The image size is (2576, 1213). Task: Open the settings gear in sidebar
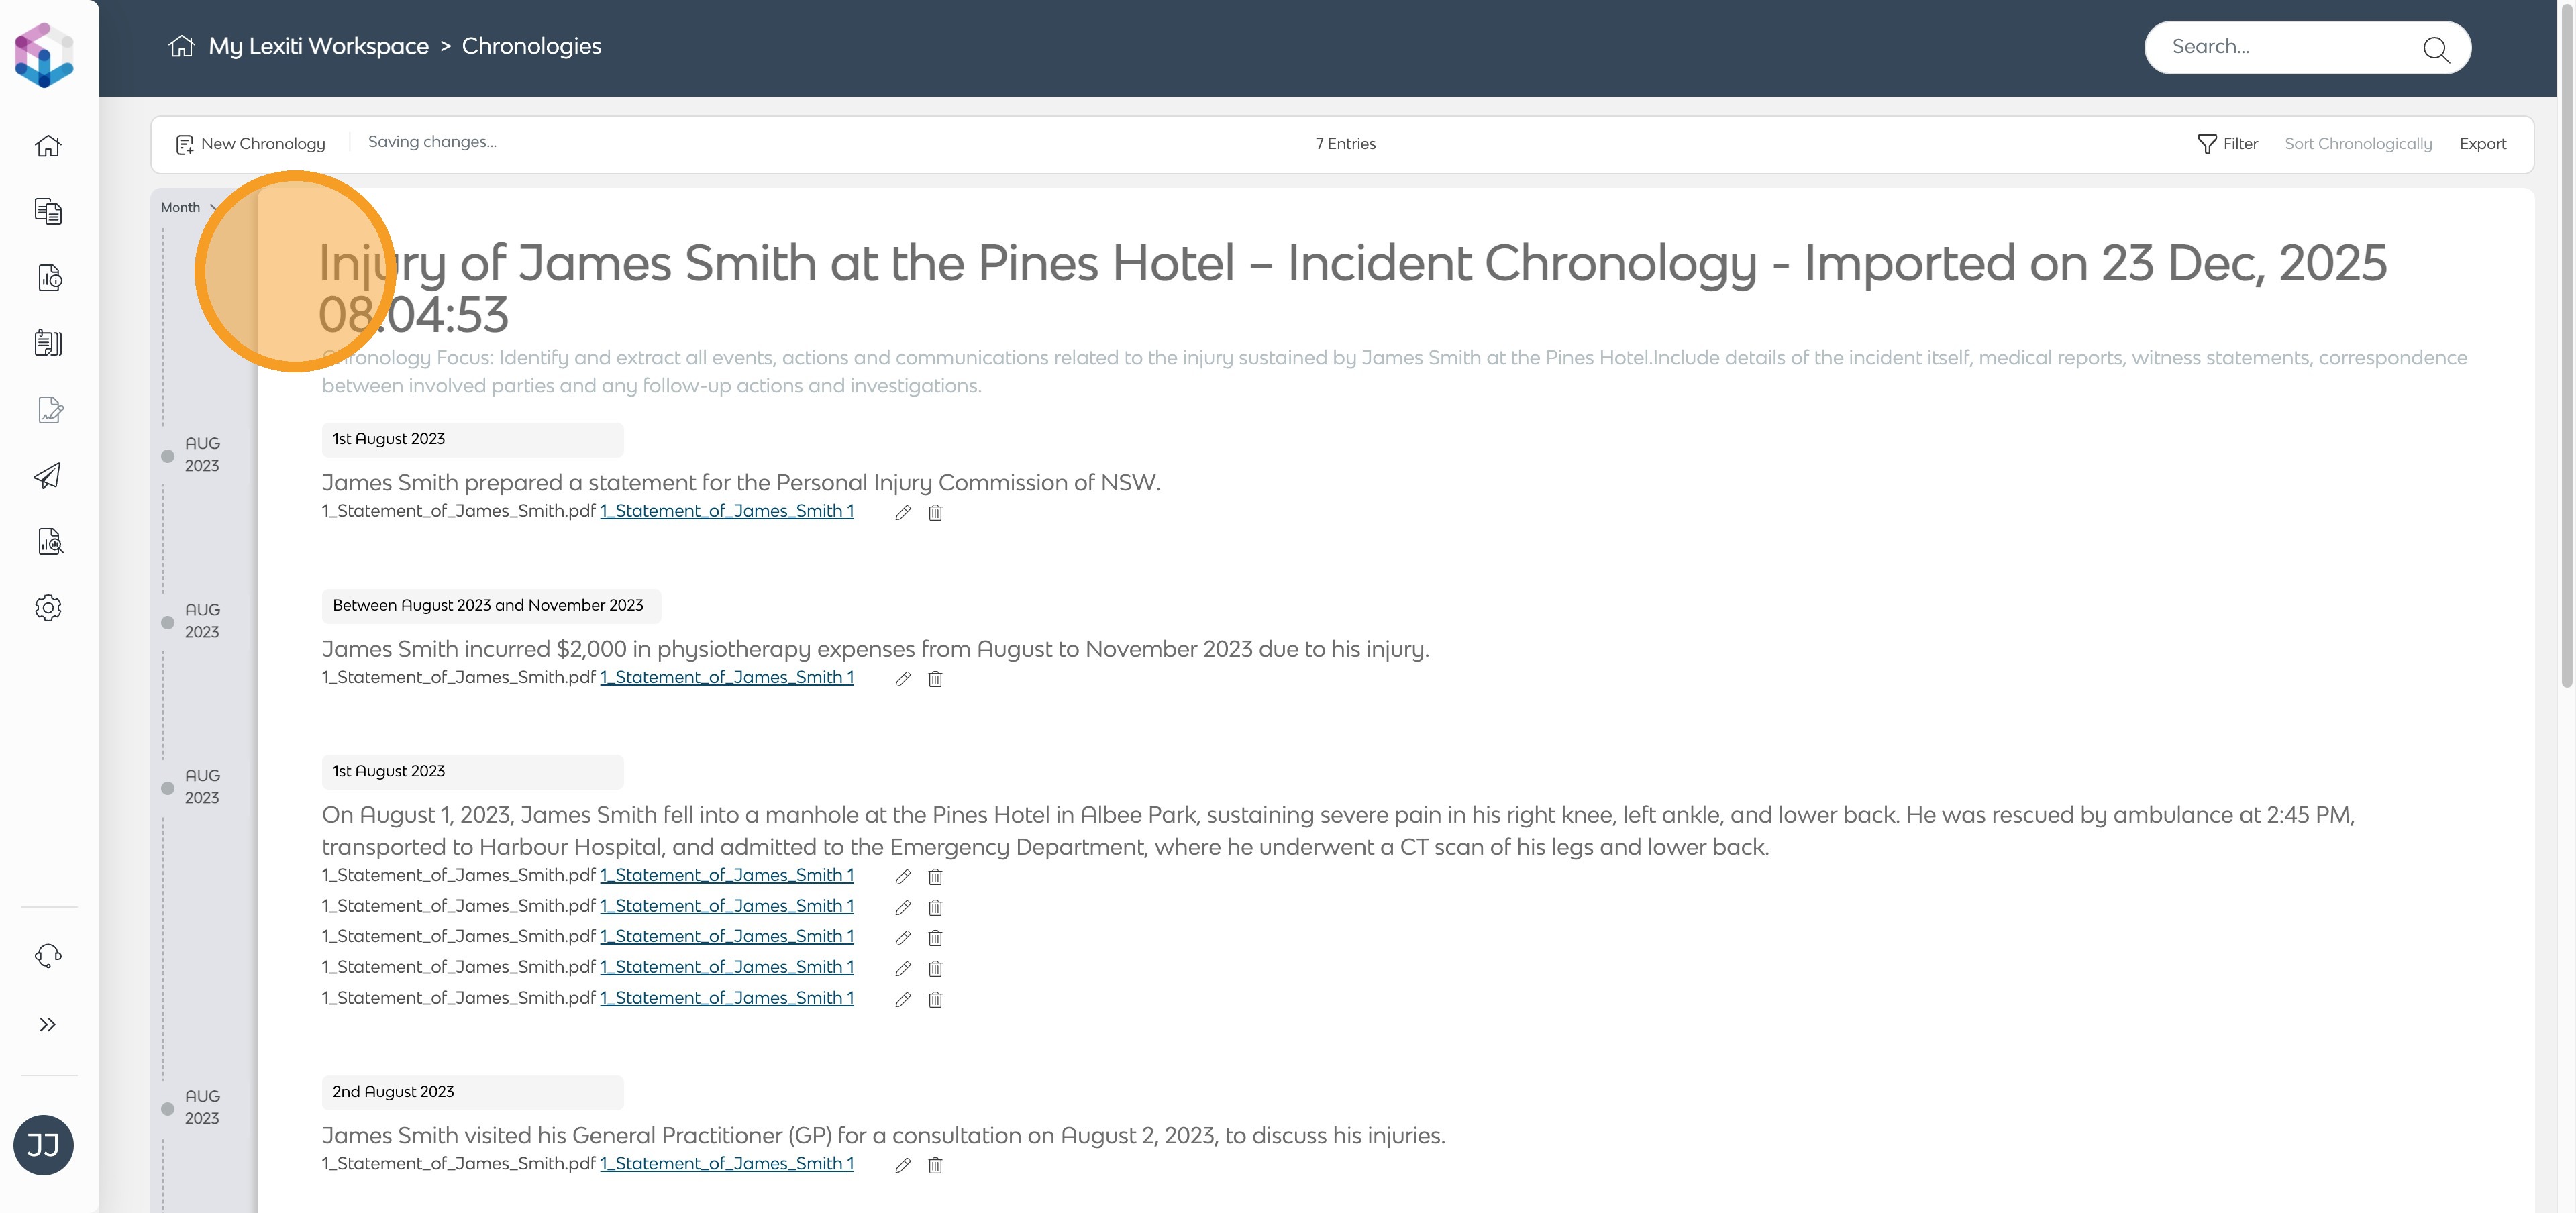tap(48, 608)
